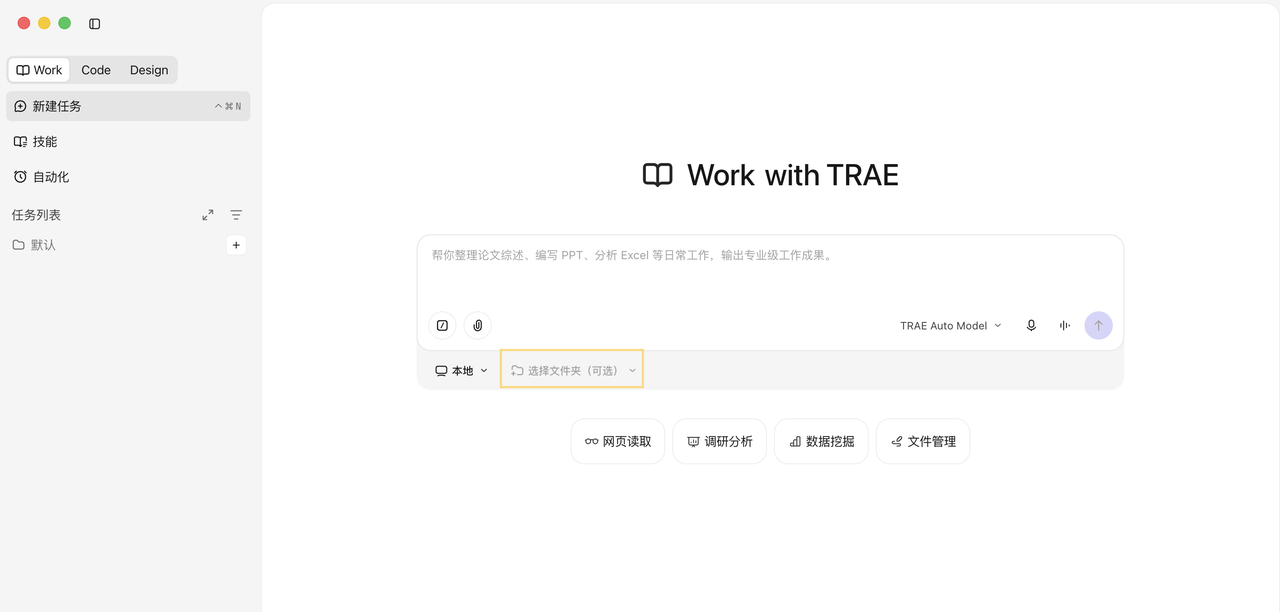Image resolution: width=1280 pixels, height=612 pixels.
Task: Open the task list filter icon
Action: coord(236,215)
